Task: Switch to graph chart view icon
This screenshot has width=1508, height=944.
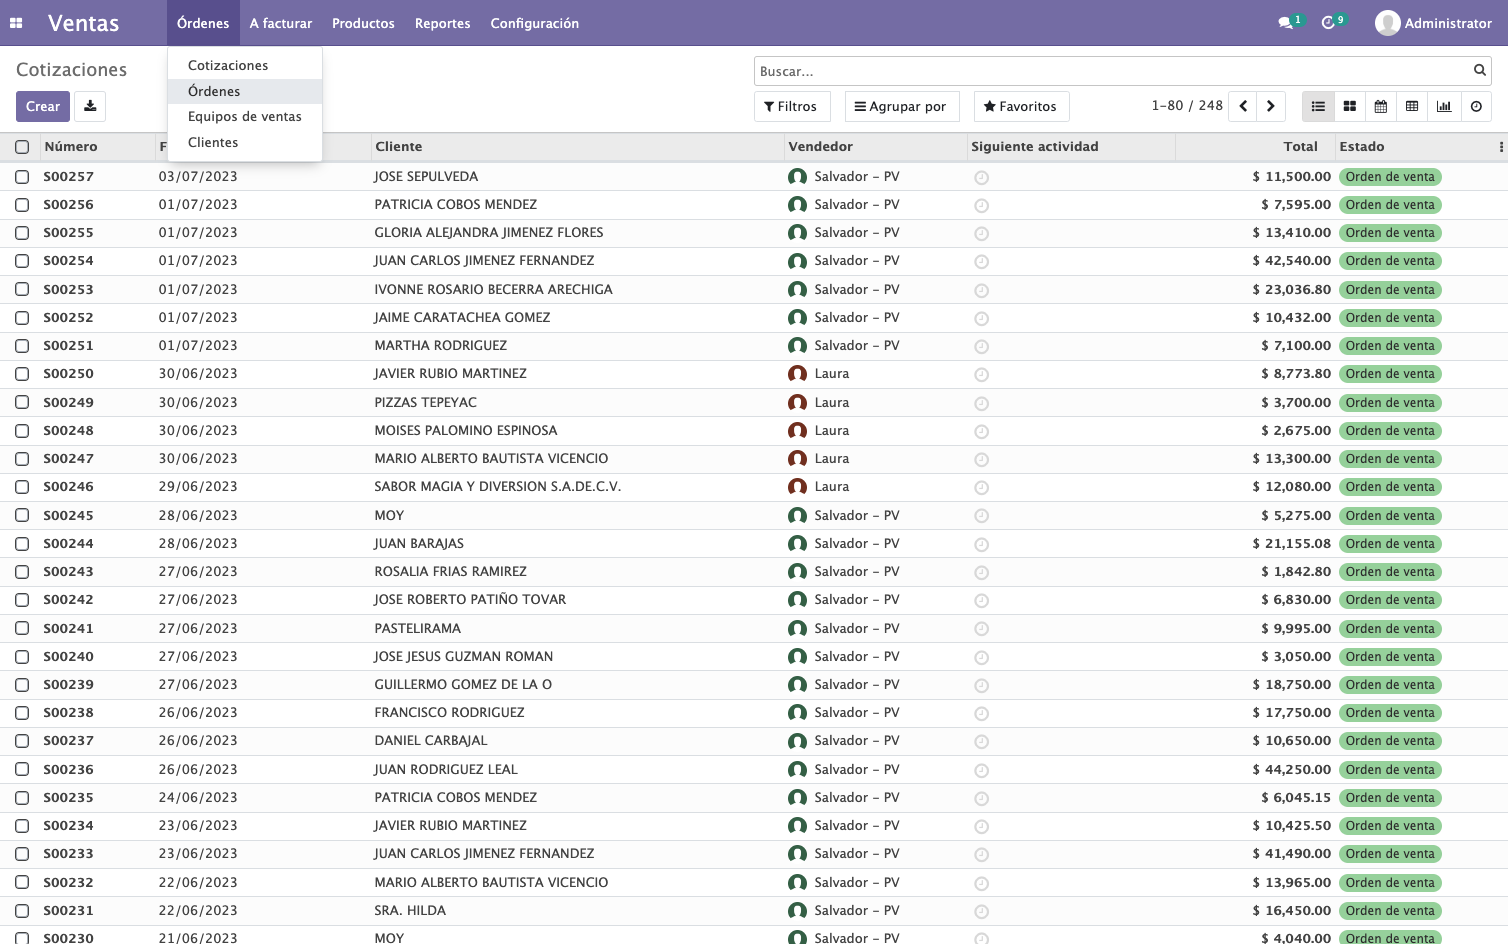Action: pos(1444,106)
